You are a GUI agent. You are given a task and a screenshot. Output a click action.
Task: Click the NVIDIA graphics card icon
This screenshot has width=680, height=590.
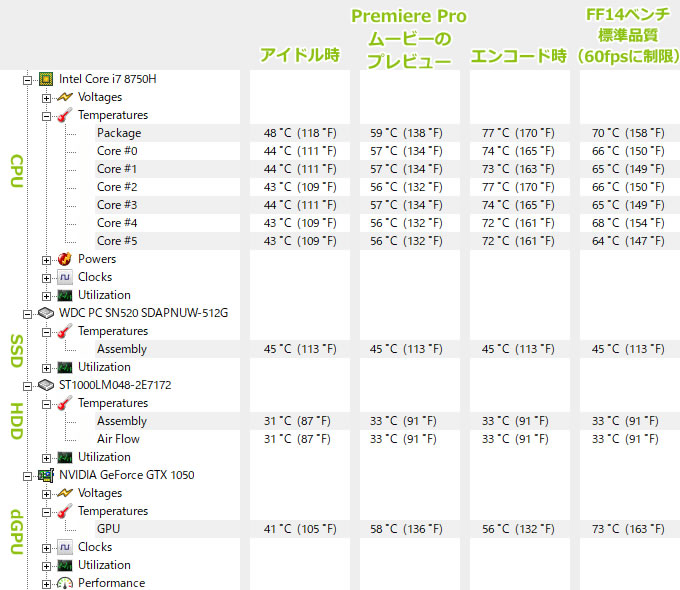pyautogui.click(x=46, y=475)
